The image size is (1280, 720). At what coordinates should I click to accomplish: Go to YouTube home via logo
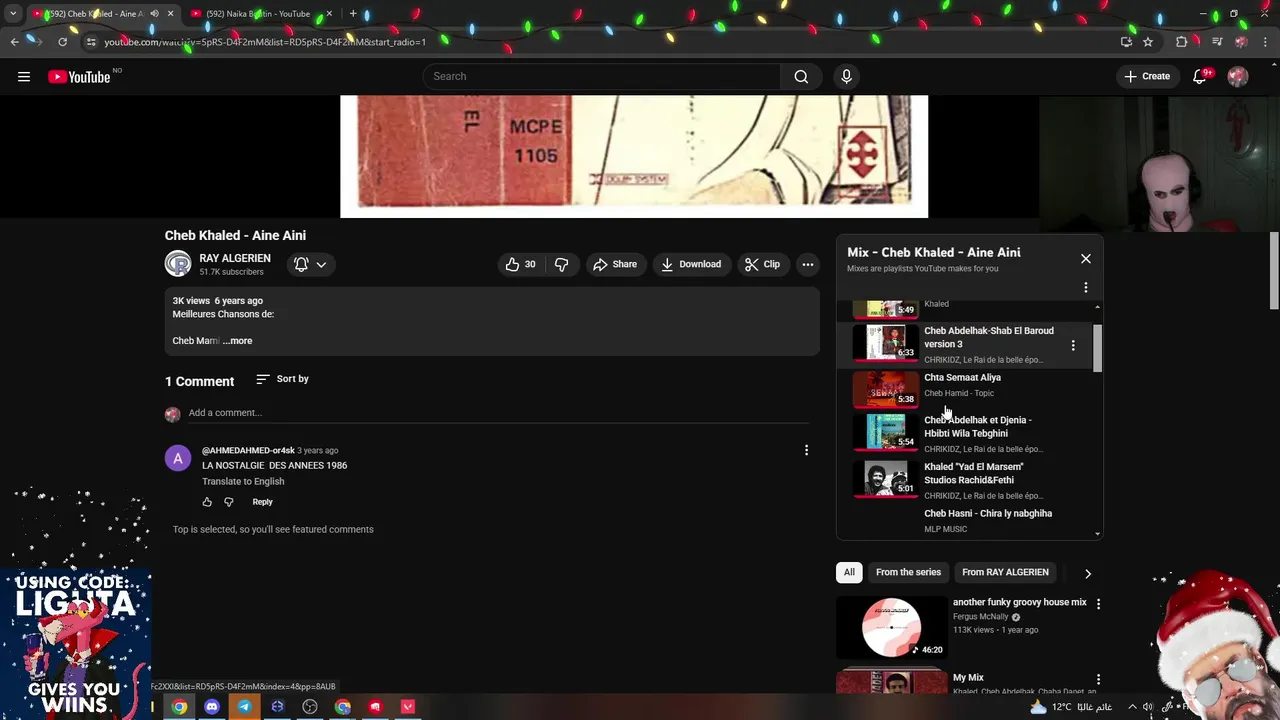(79, 77)
